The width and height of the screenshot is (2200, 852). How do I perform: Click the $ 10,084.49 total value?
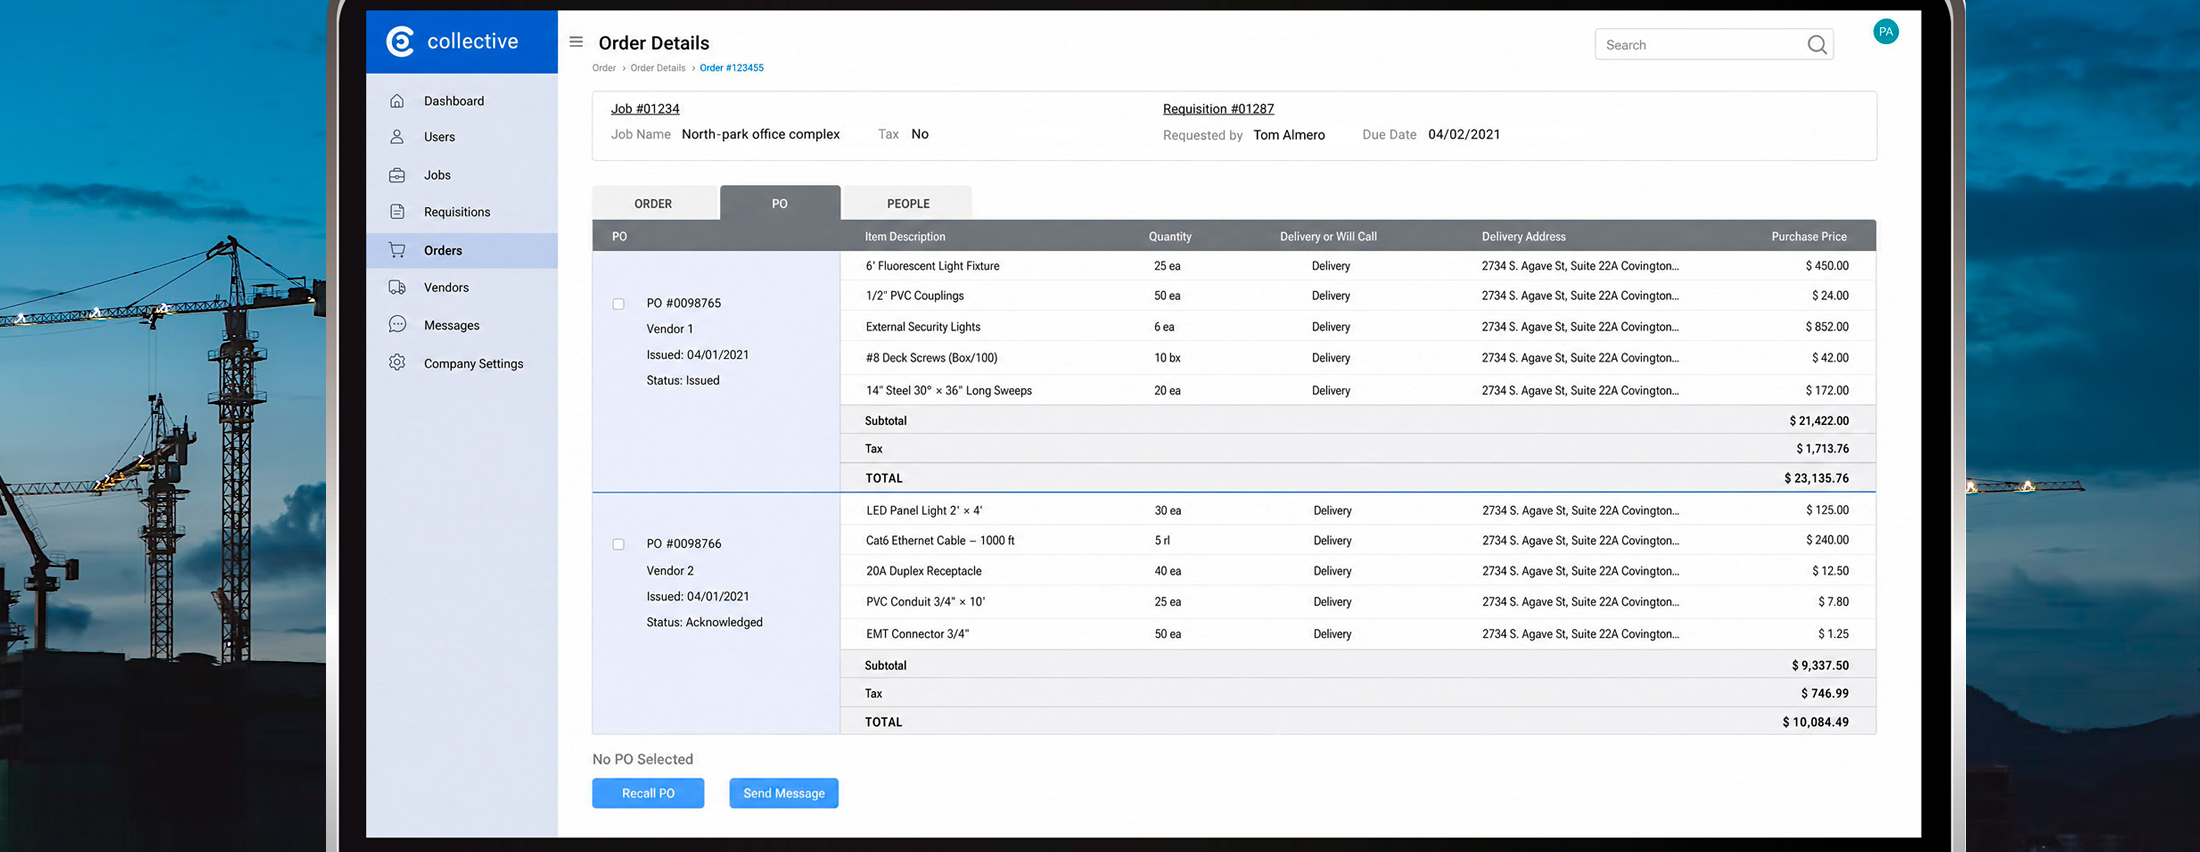coord(1815,722)
